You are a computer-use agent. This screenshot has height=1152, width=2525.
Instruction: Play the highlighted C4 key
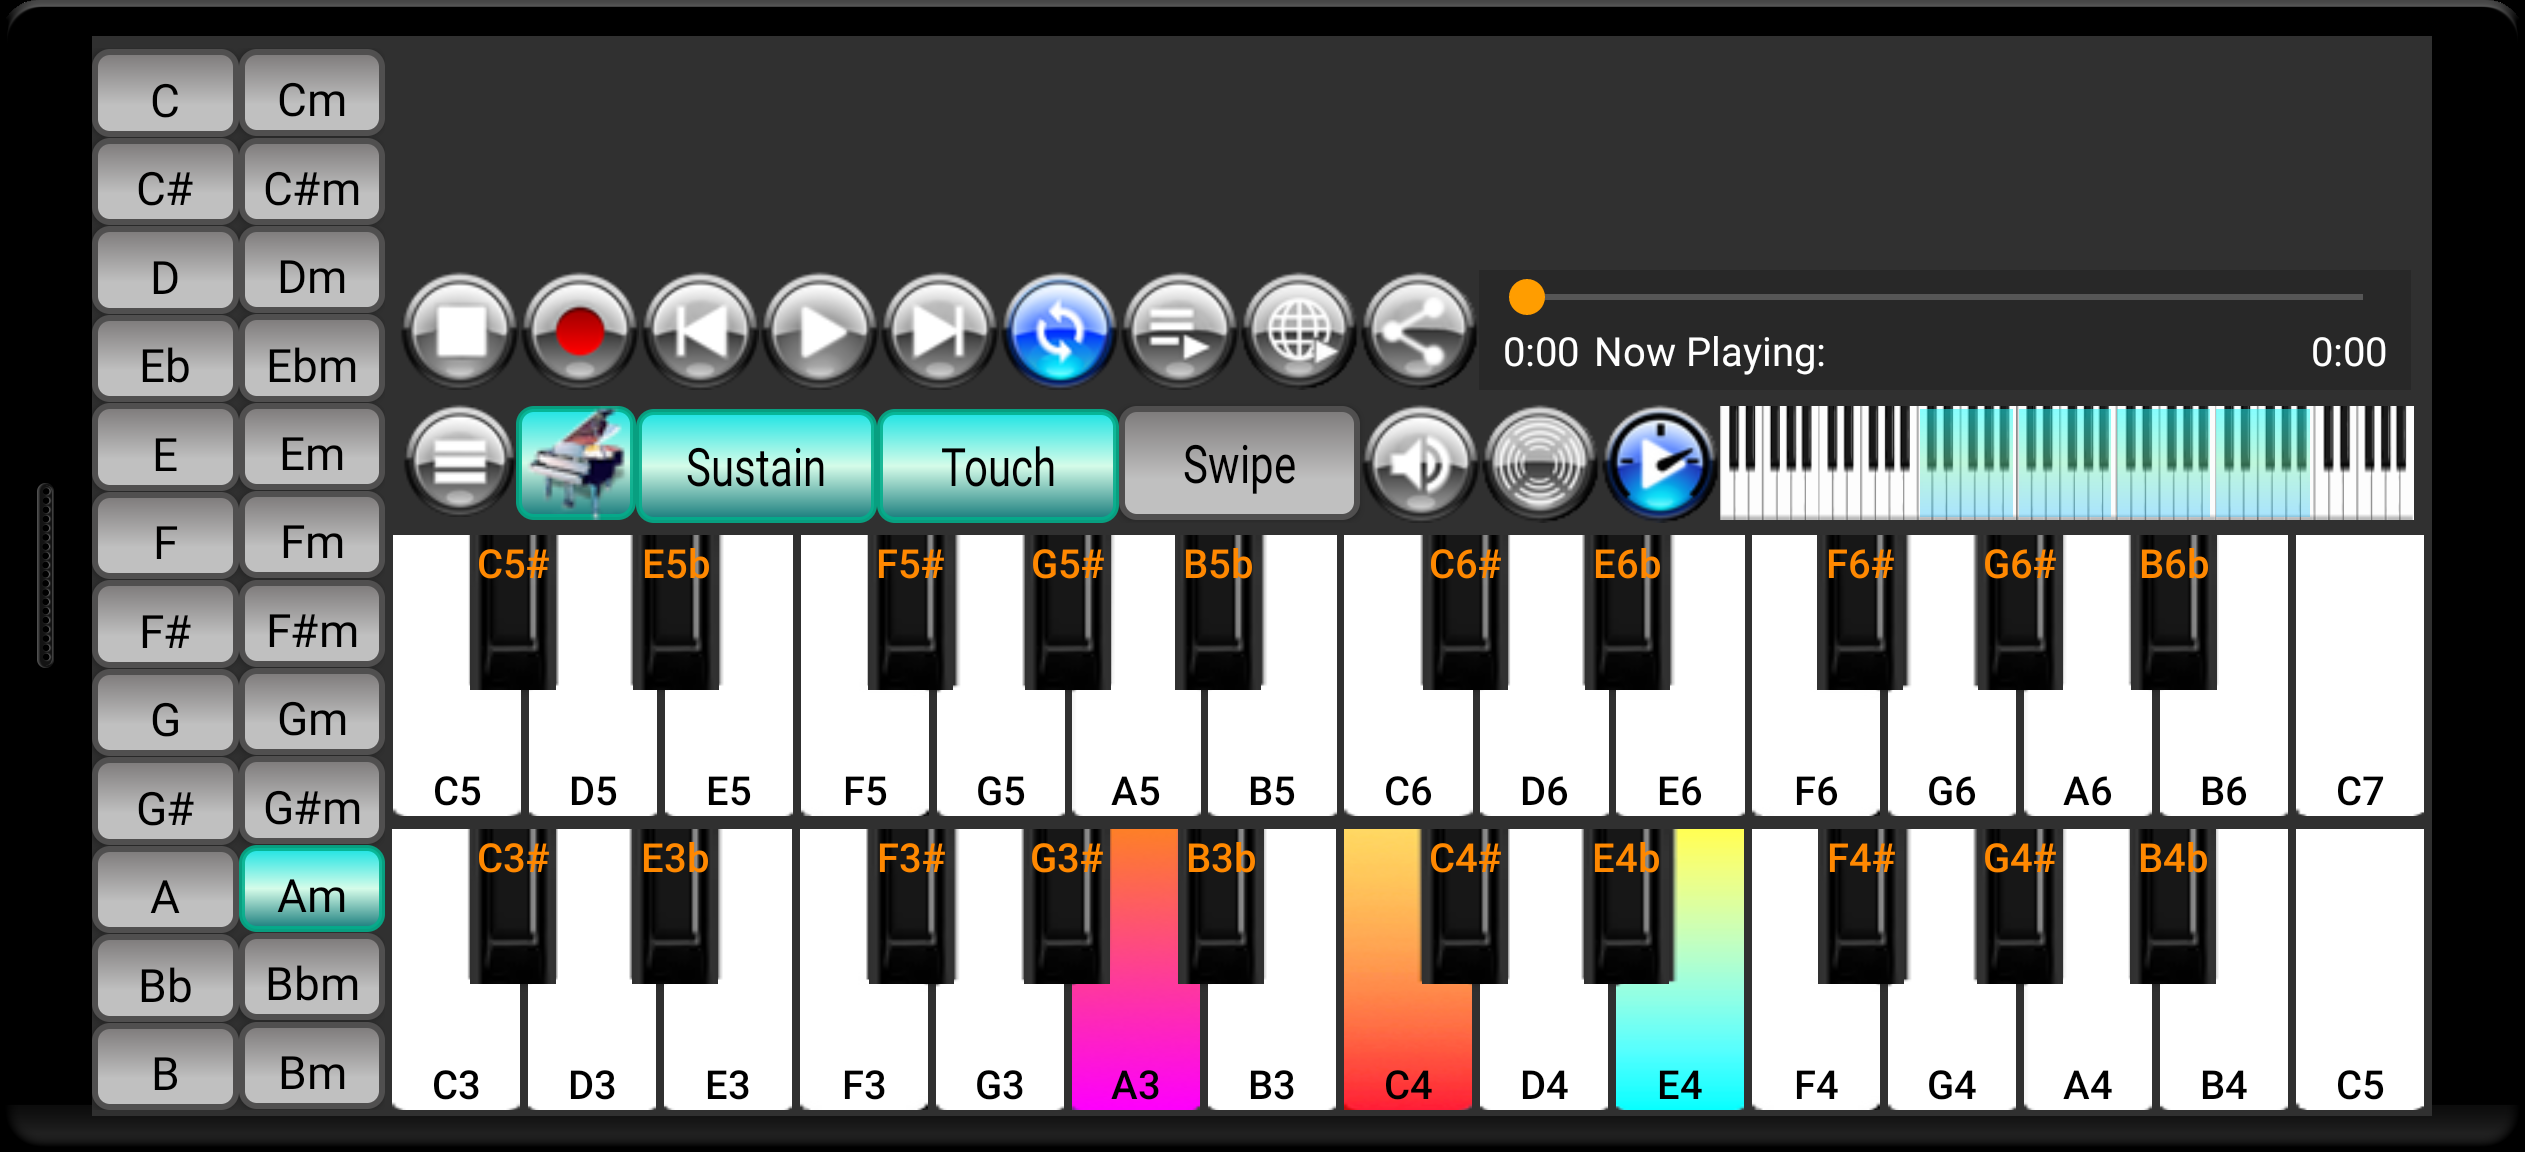pos(1408,1045)
